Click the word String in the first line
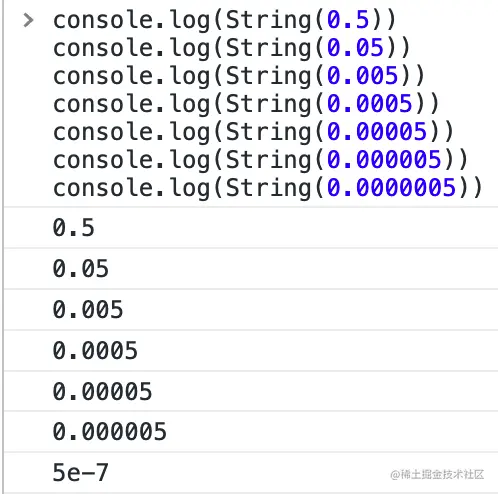 pyautogui.click(x=268, y=21)
